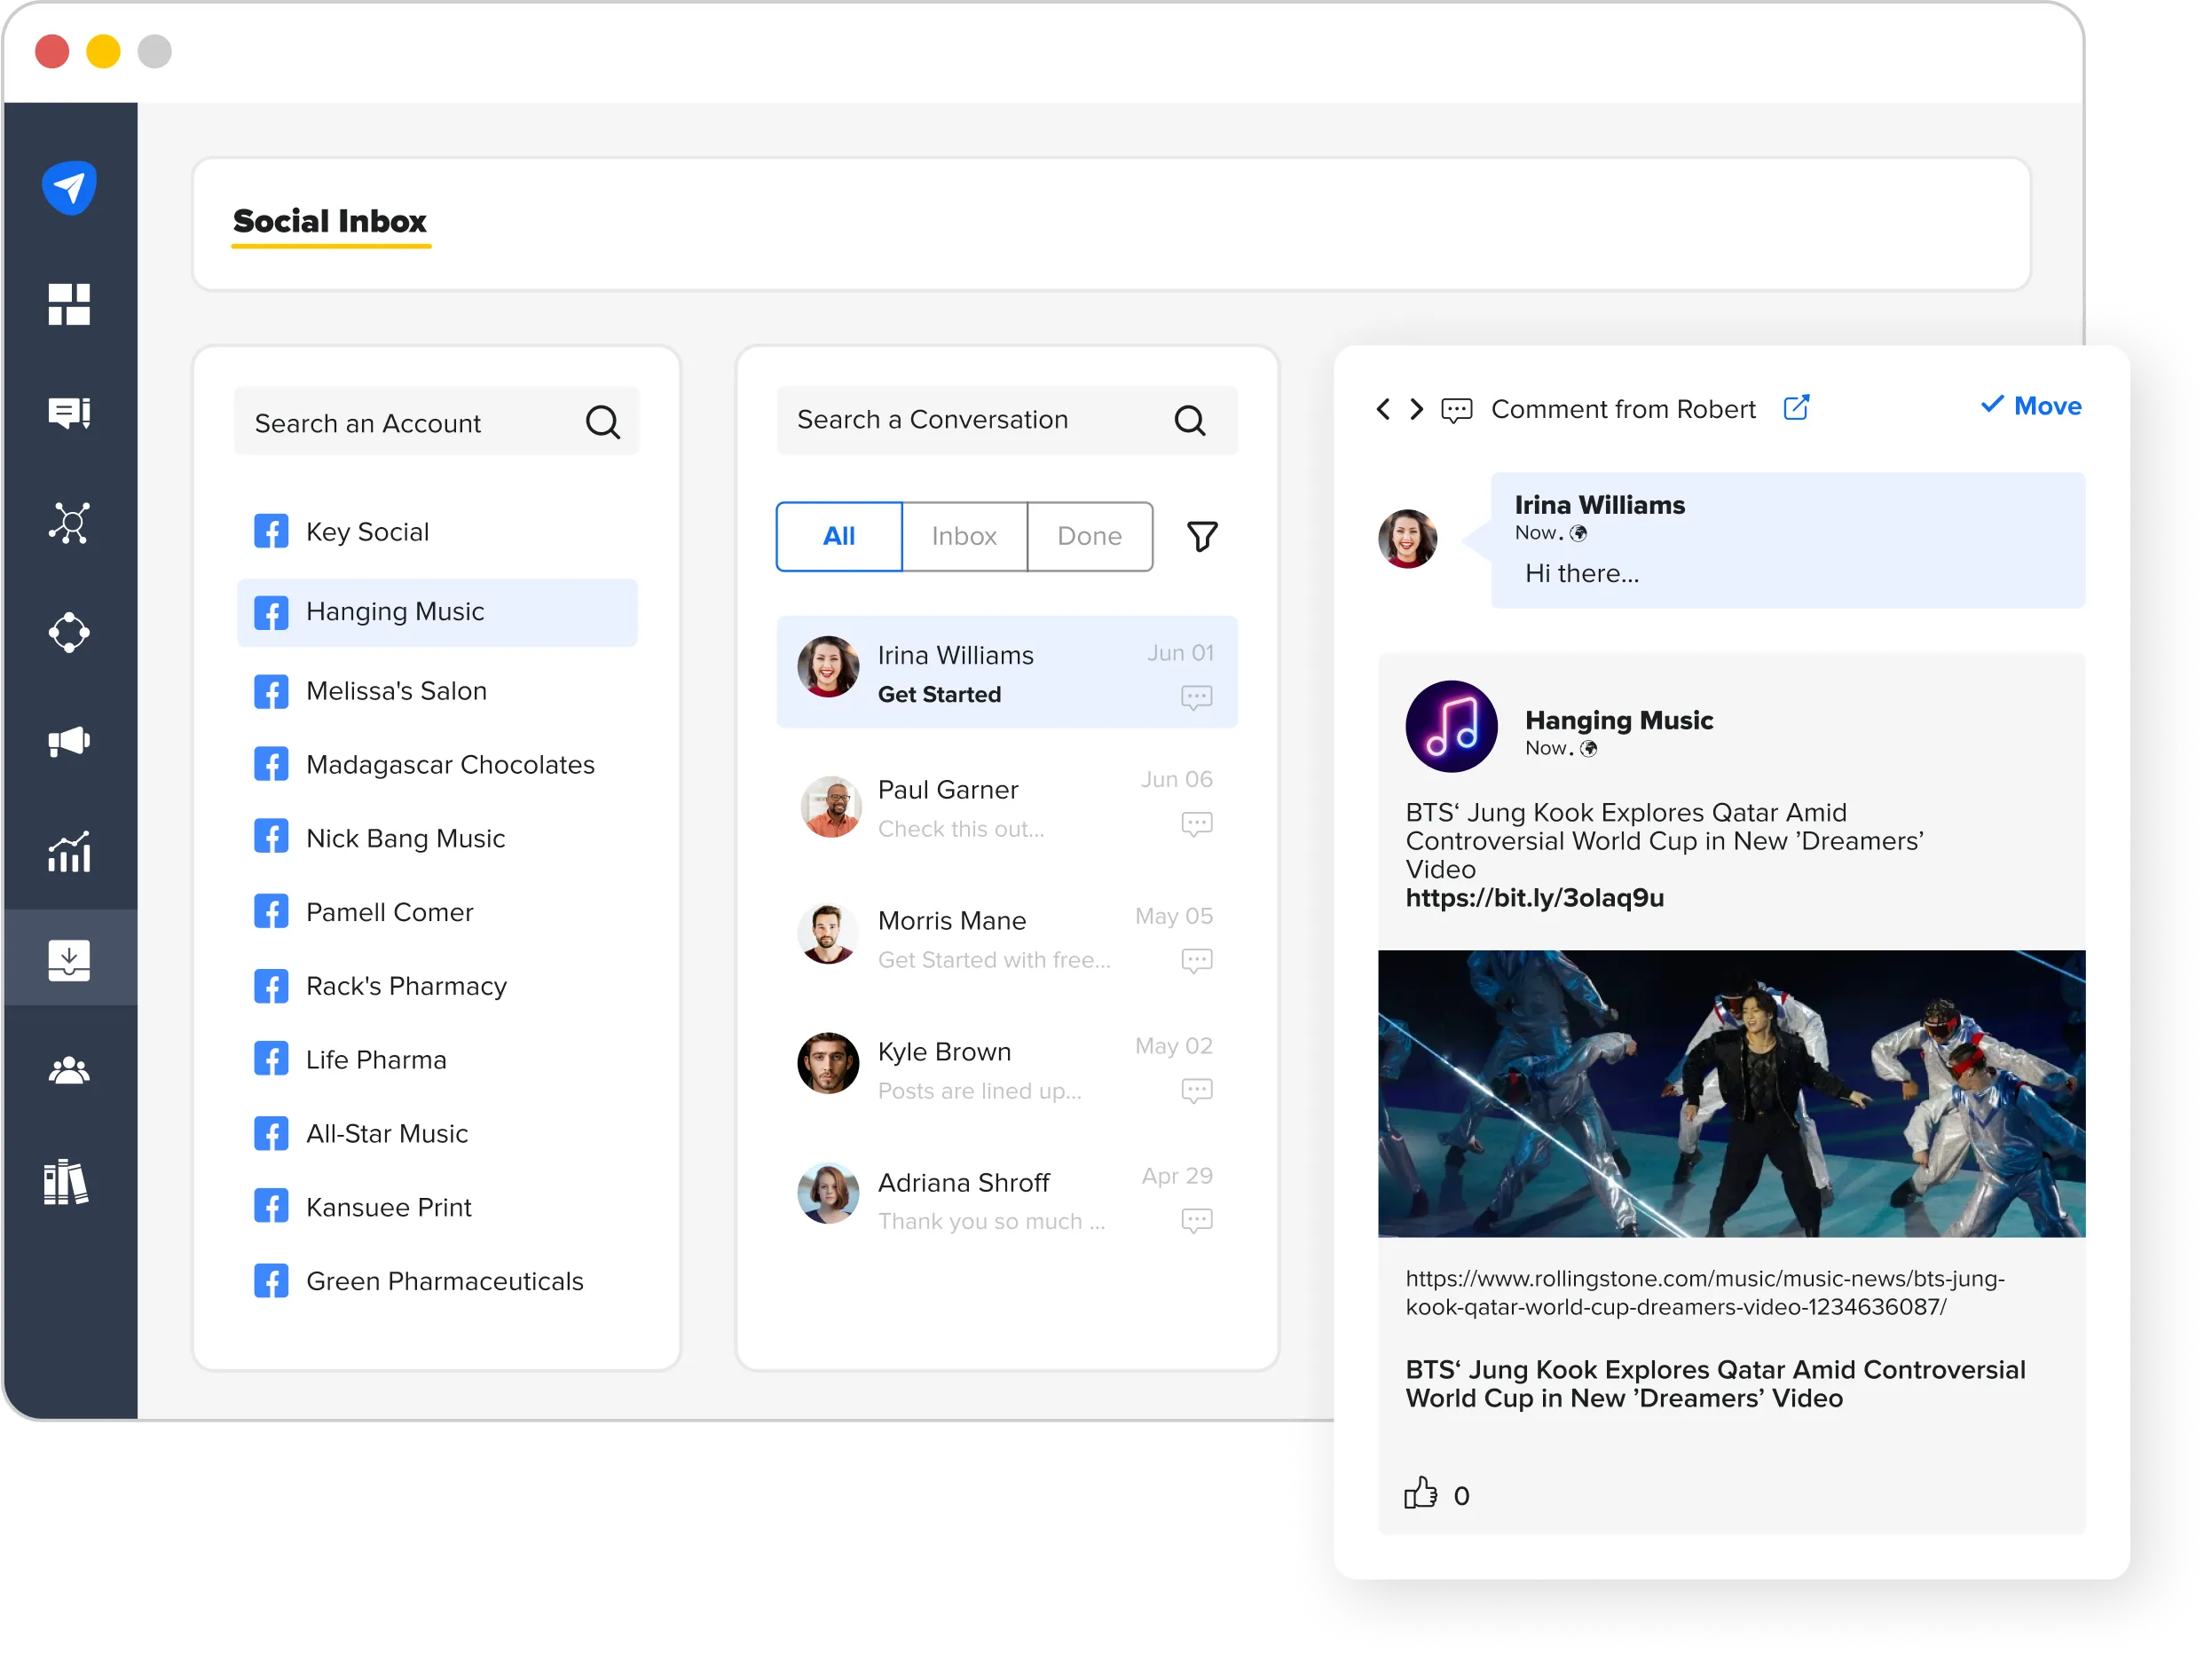Open the dashboard grid icon in the sidebar
Viewport: 2212px width, 1662px height.
coord(69,304)
